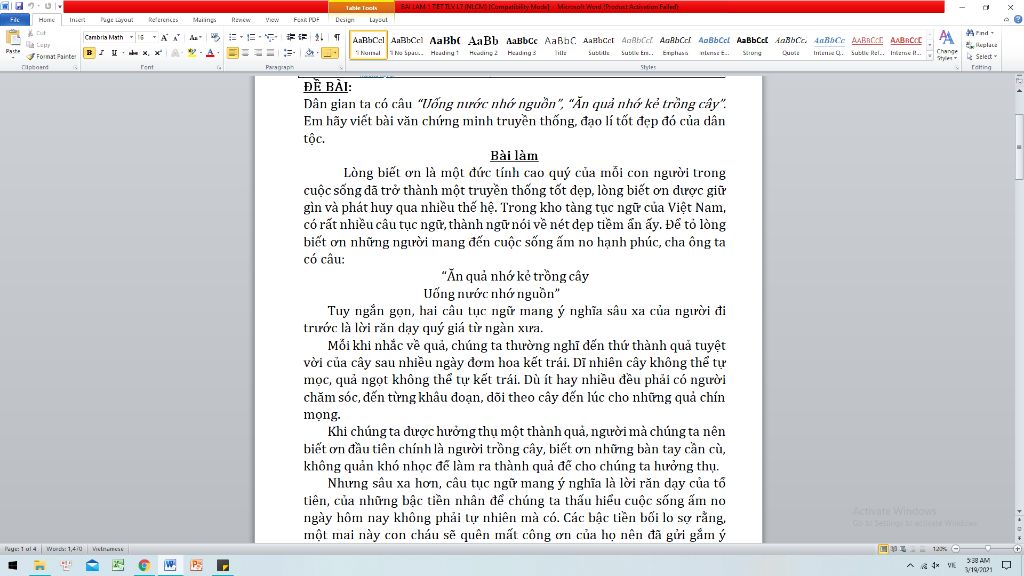Screen dimensions: 1024x576
Task: Switch to the Review tab
Action: pyautogui.click(x=240, y=20)
